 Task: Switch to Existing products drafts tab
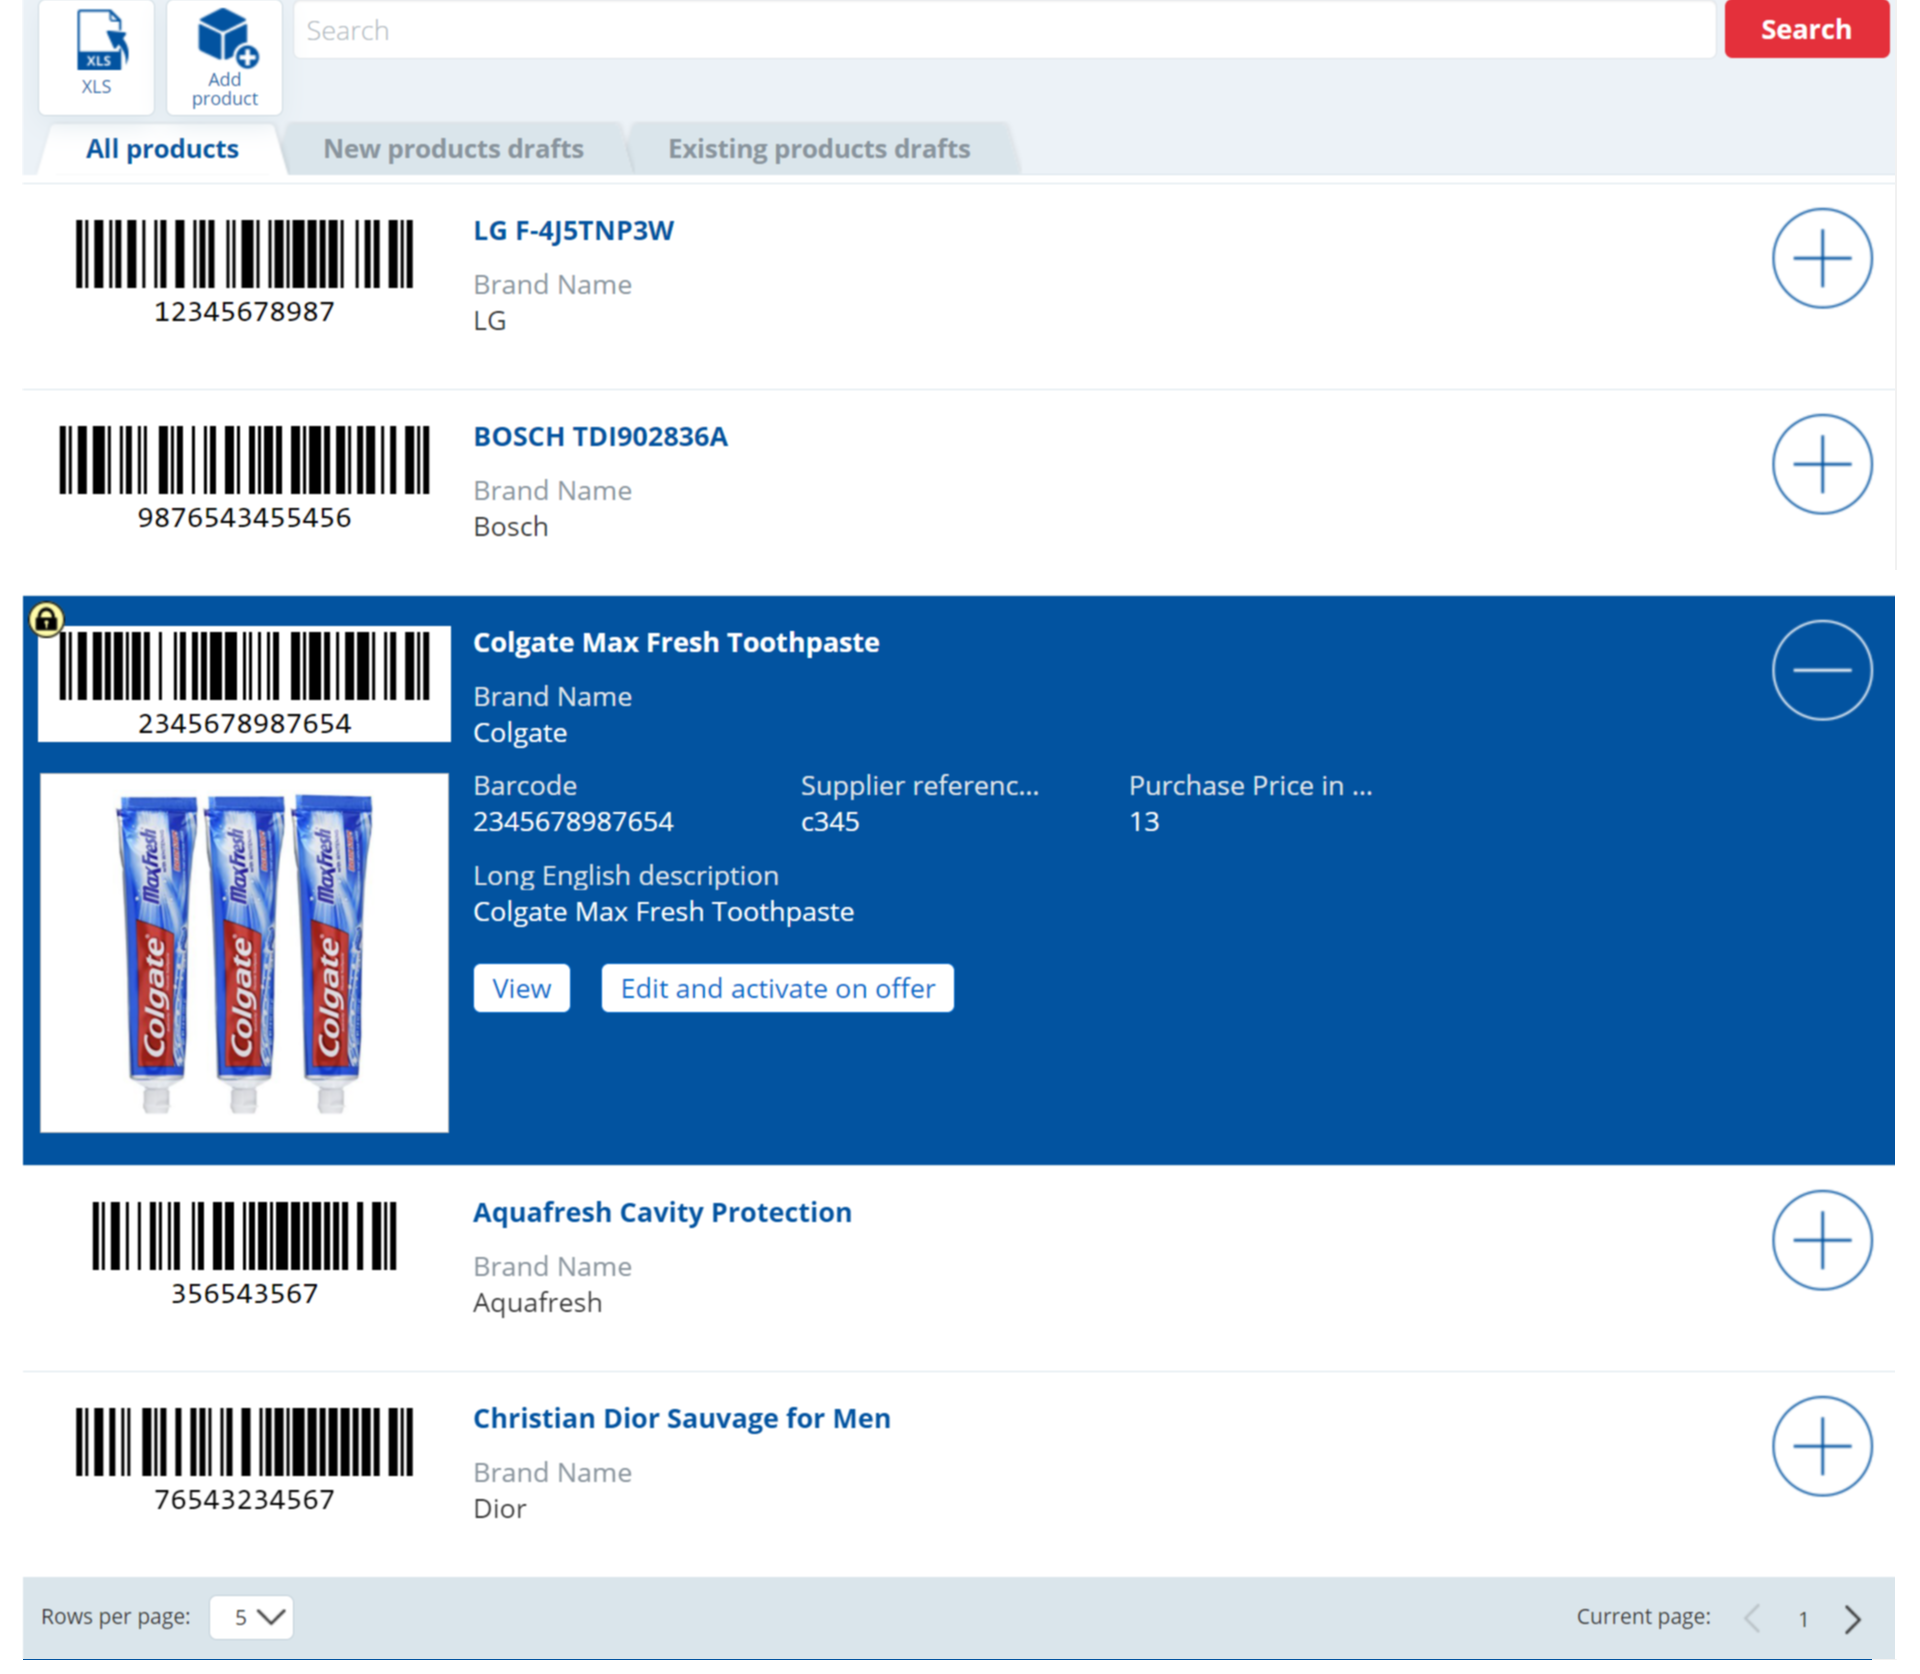819,149
